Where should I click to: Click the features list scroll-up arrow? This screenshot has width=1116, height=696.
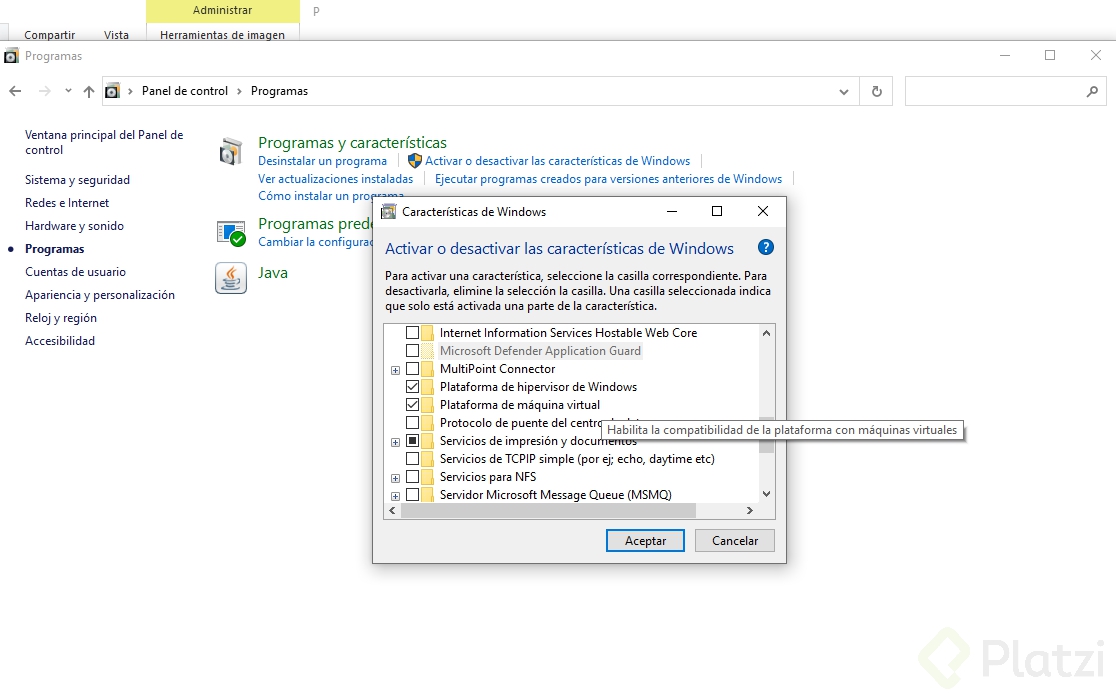tap(767, 332)
